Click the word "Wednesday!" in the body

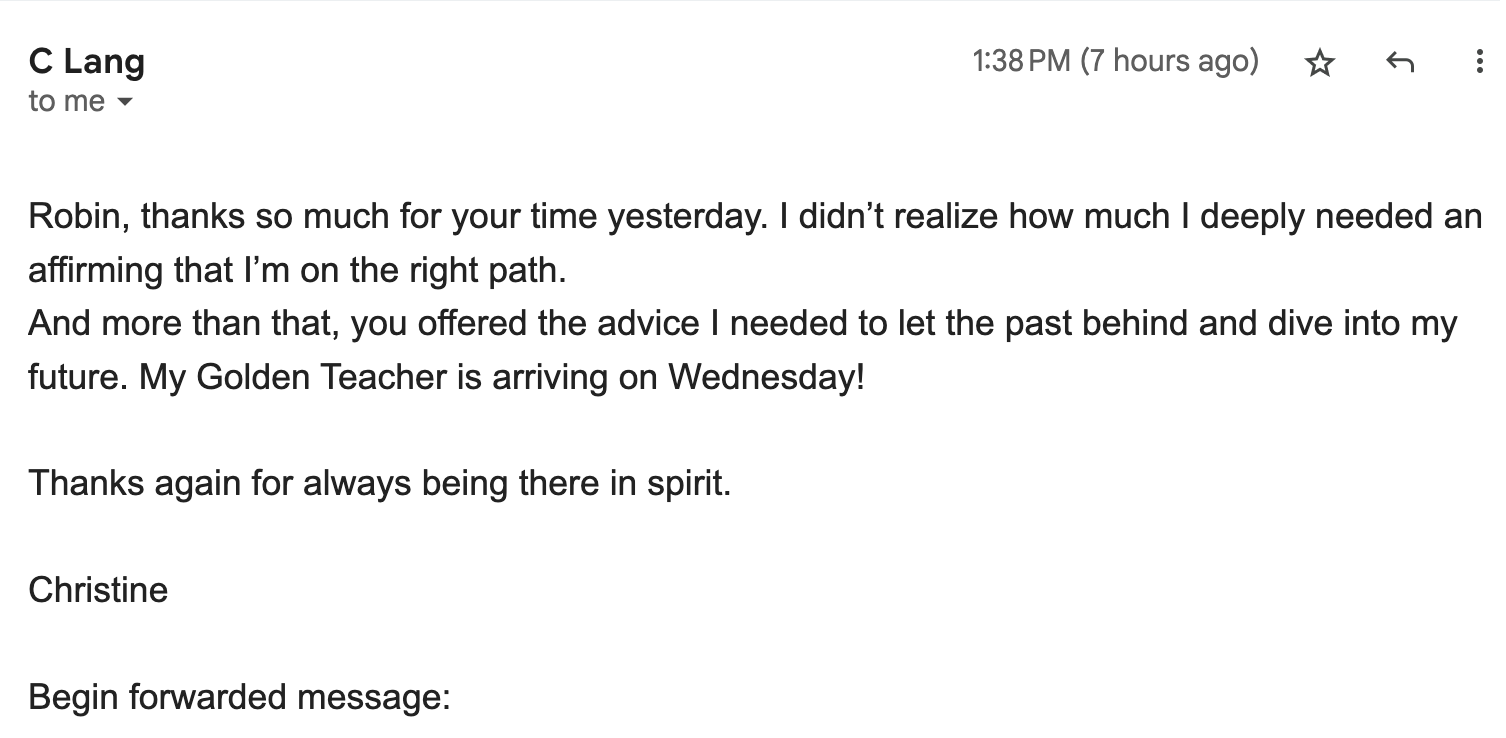(x=766, y=377)
